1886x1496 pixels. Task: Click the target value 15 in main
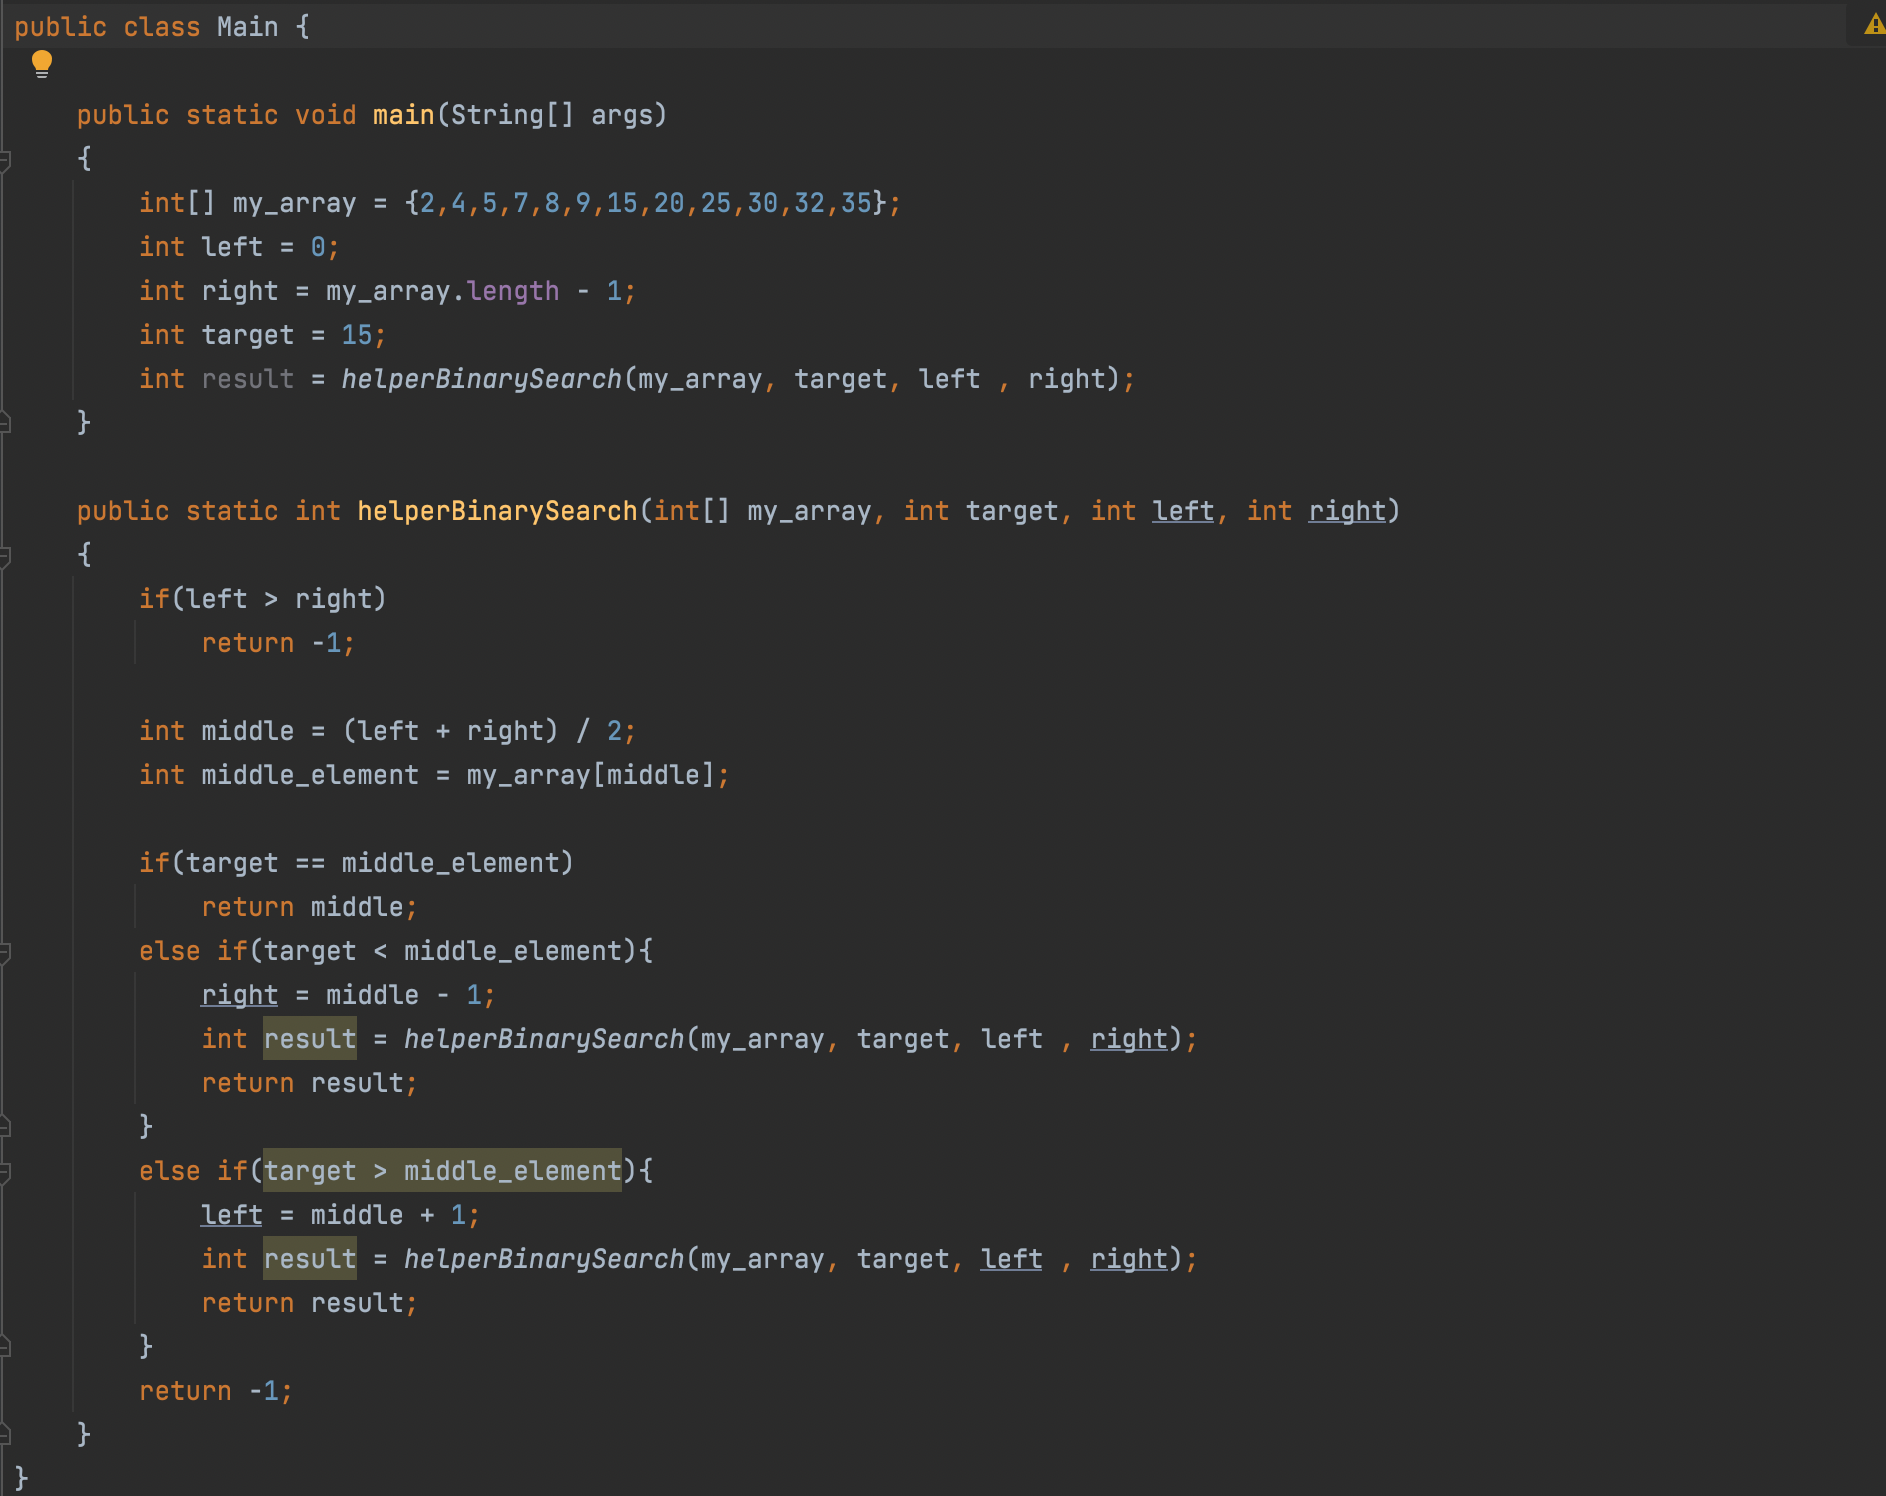click(357, 335)
